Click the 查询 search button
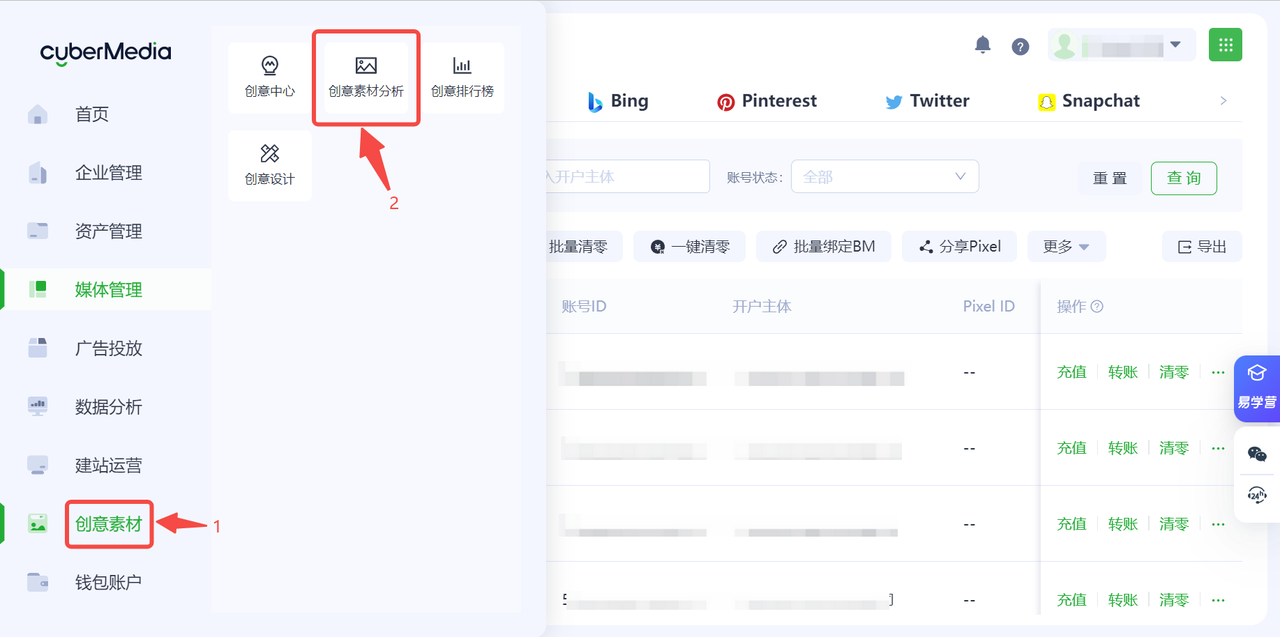This screenshot has height=637, width=1280. coord(1183,178)
